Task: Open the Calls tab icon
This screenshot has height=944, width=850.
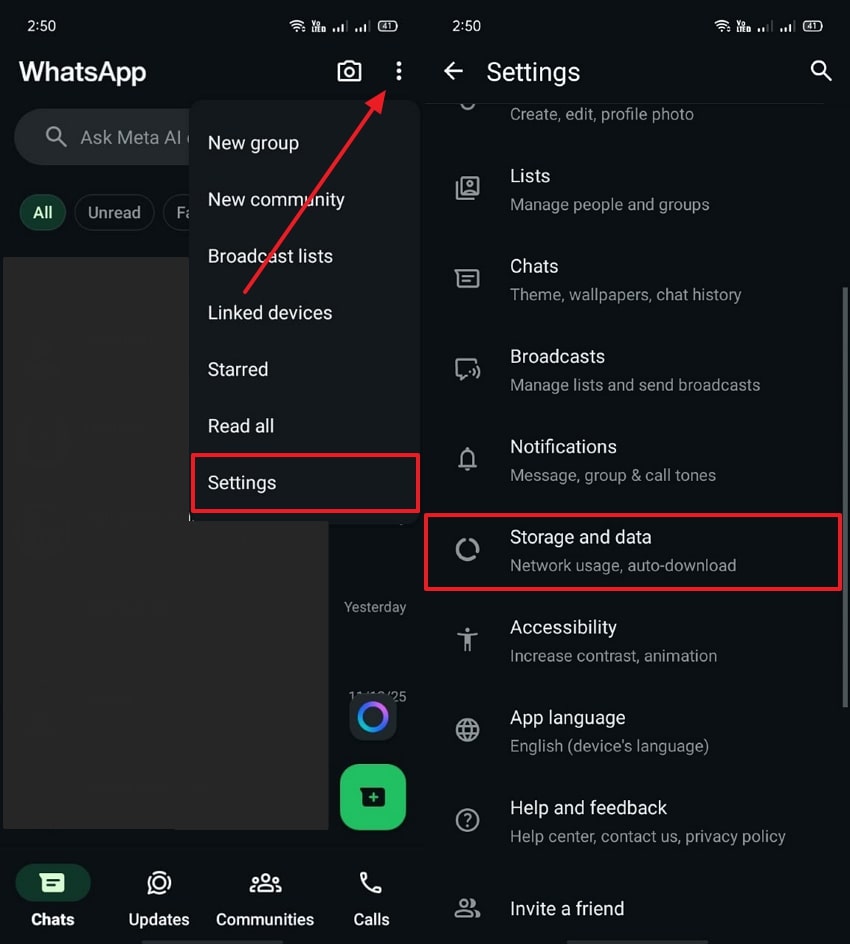Action: pos(371,883)
